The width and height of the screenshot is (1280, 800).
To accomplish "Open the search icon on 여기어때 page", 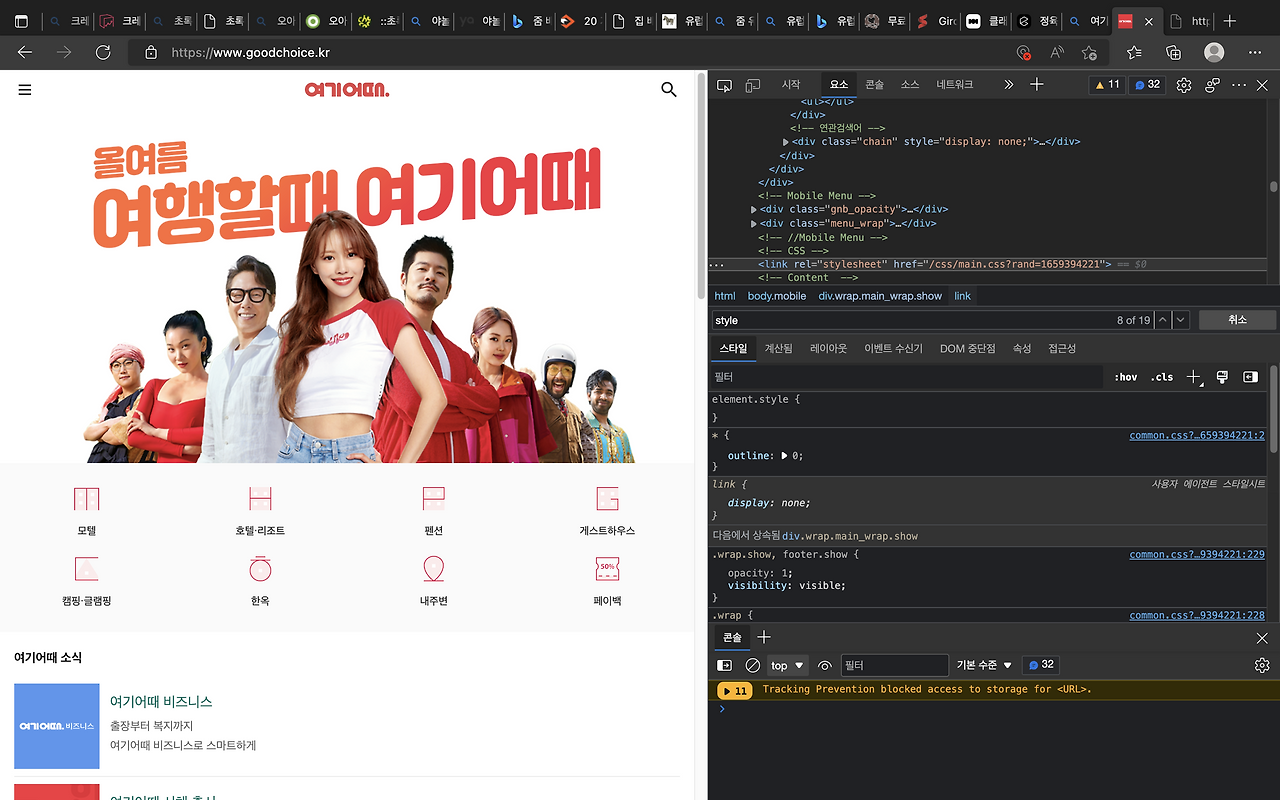I will point(668,89).
